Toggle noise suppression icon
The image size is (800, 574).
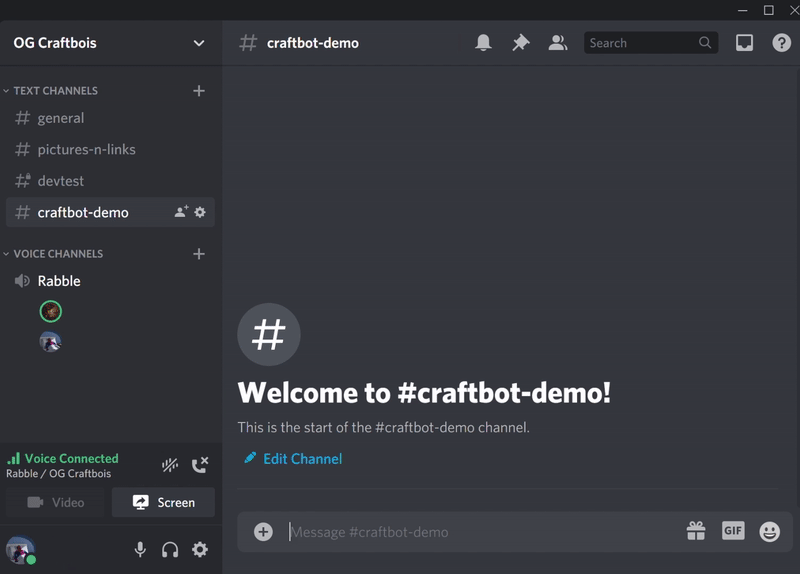click(x=170, y=465)
